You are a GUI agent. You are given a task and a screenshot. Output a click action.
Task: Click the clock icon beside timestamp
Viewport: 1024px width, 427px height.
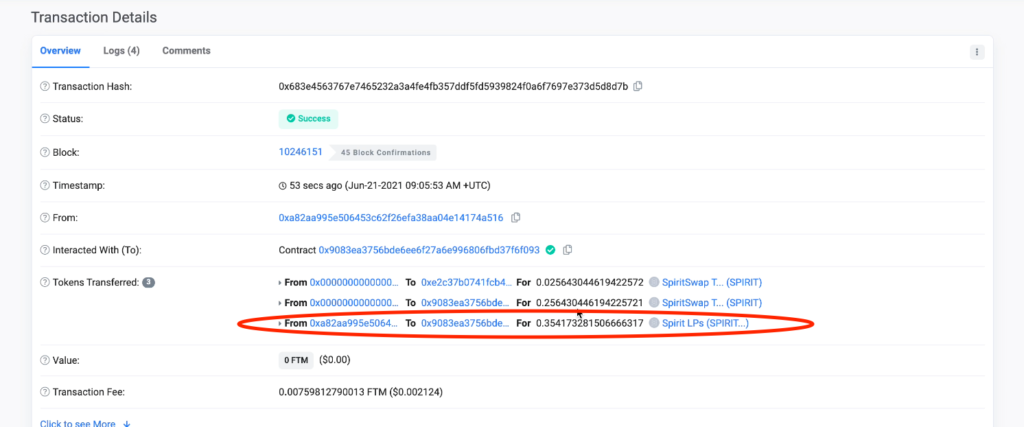[282, 185]
